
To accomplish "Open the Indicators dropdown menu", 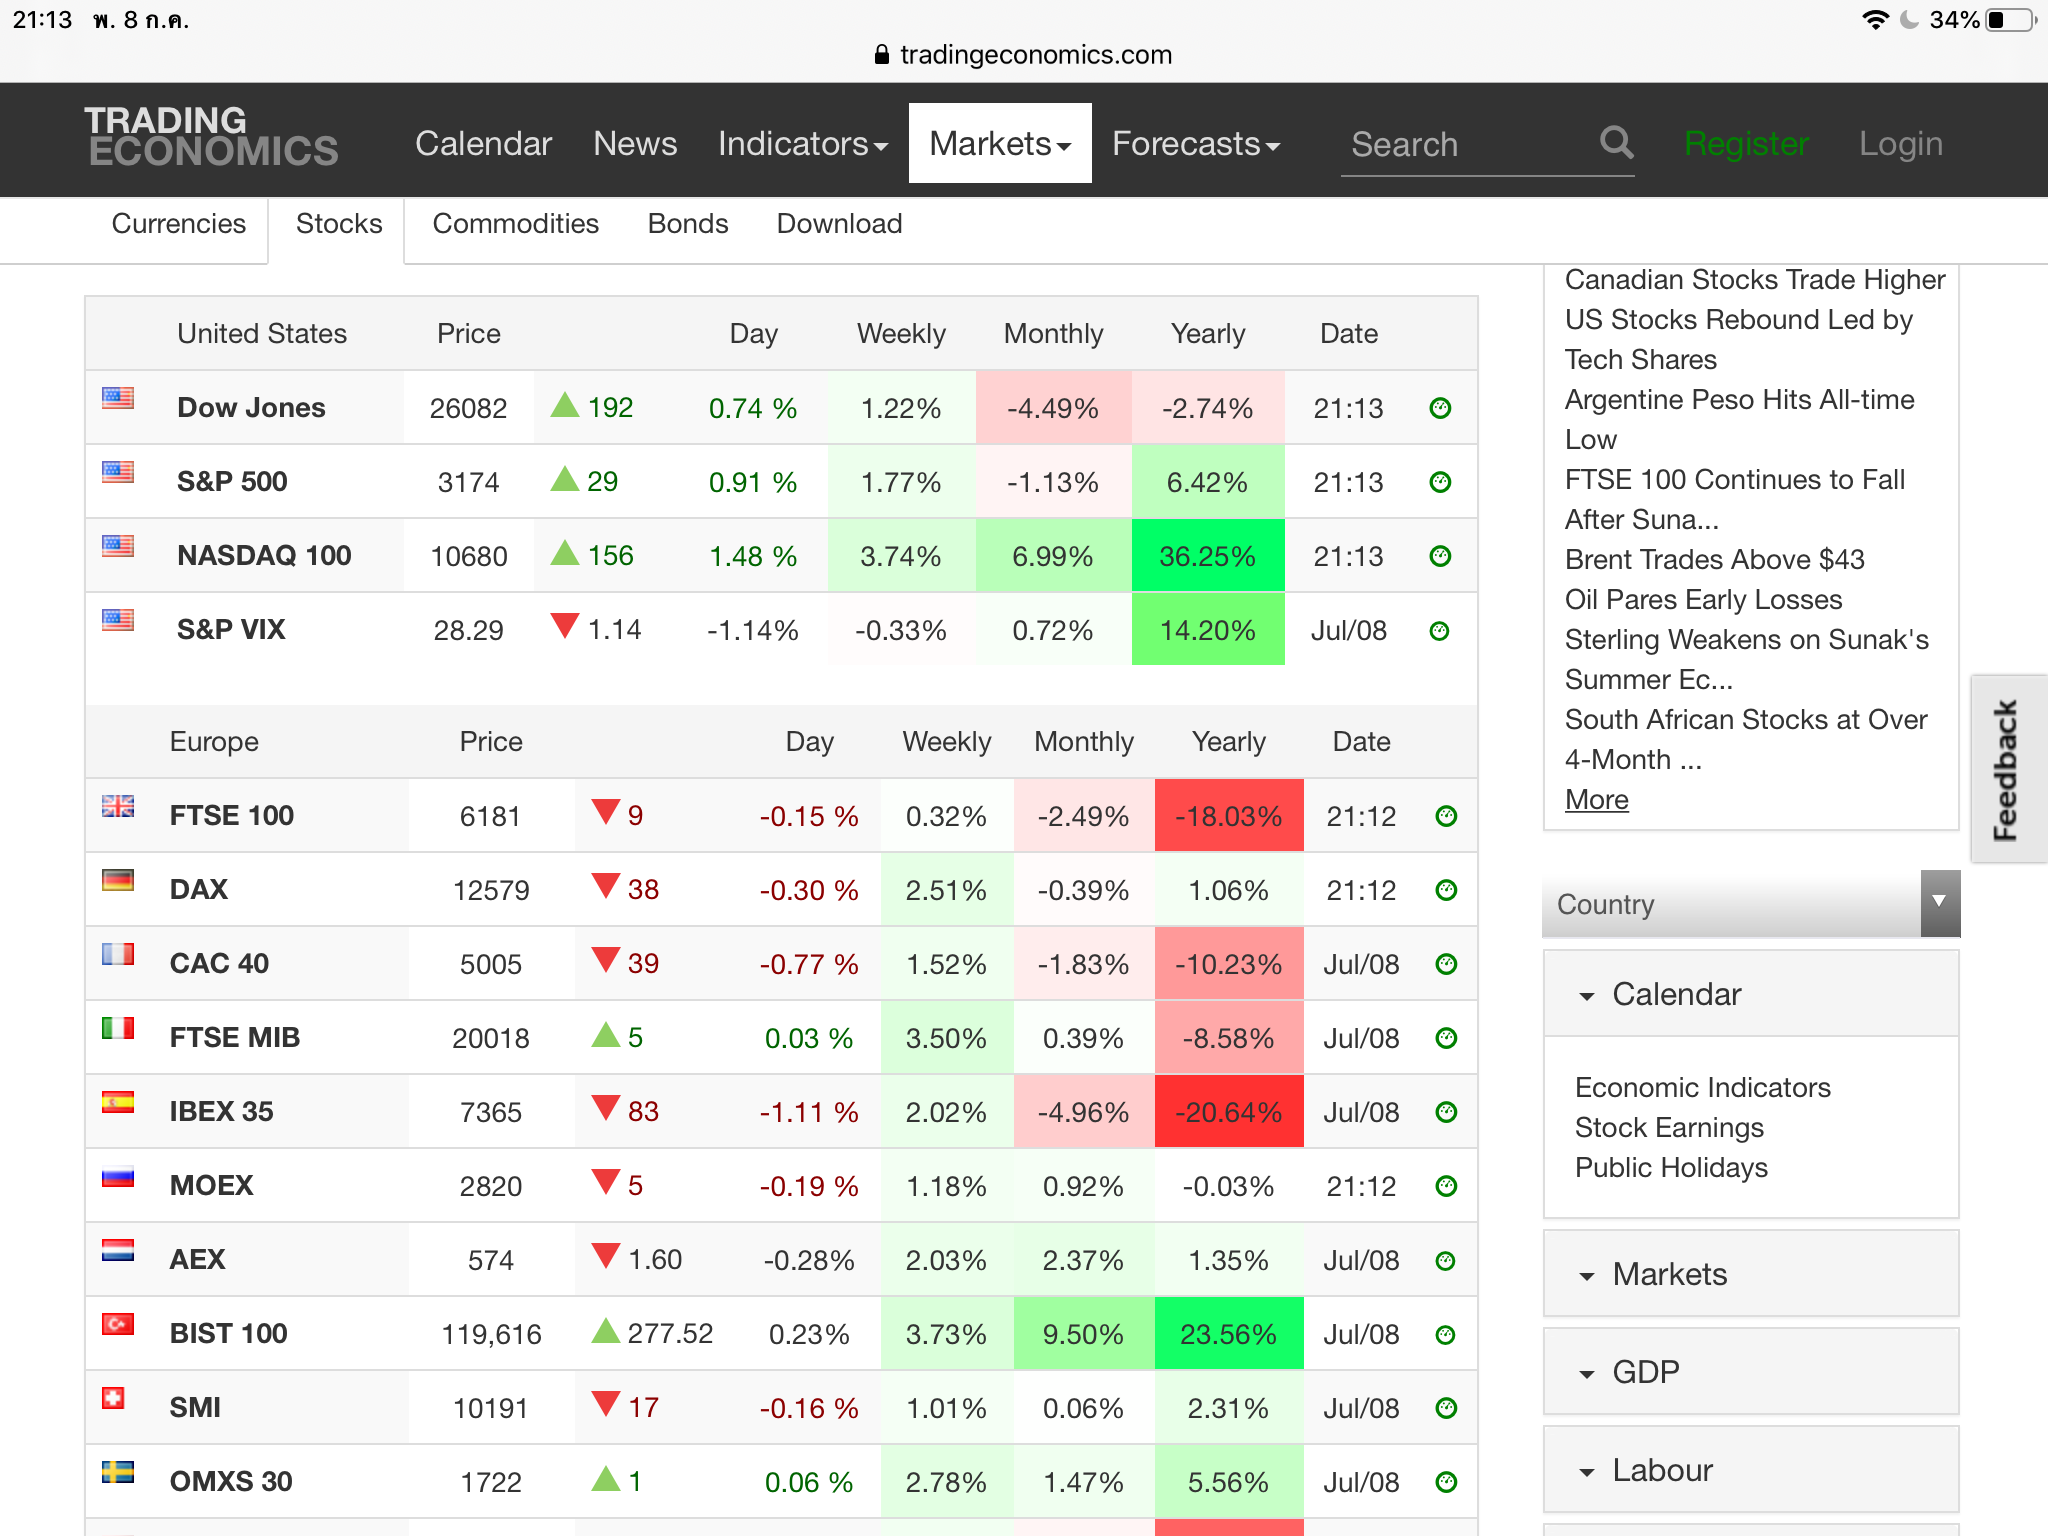I will coord(802,144).
